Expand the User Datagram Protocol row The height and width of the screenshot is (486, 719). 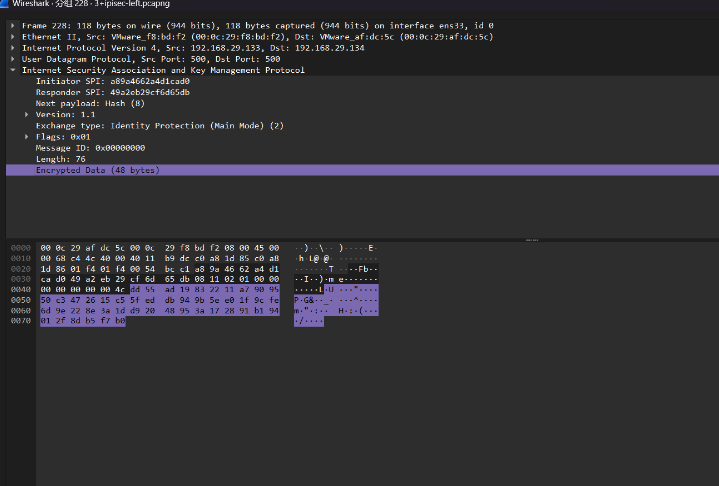(13, 59)
